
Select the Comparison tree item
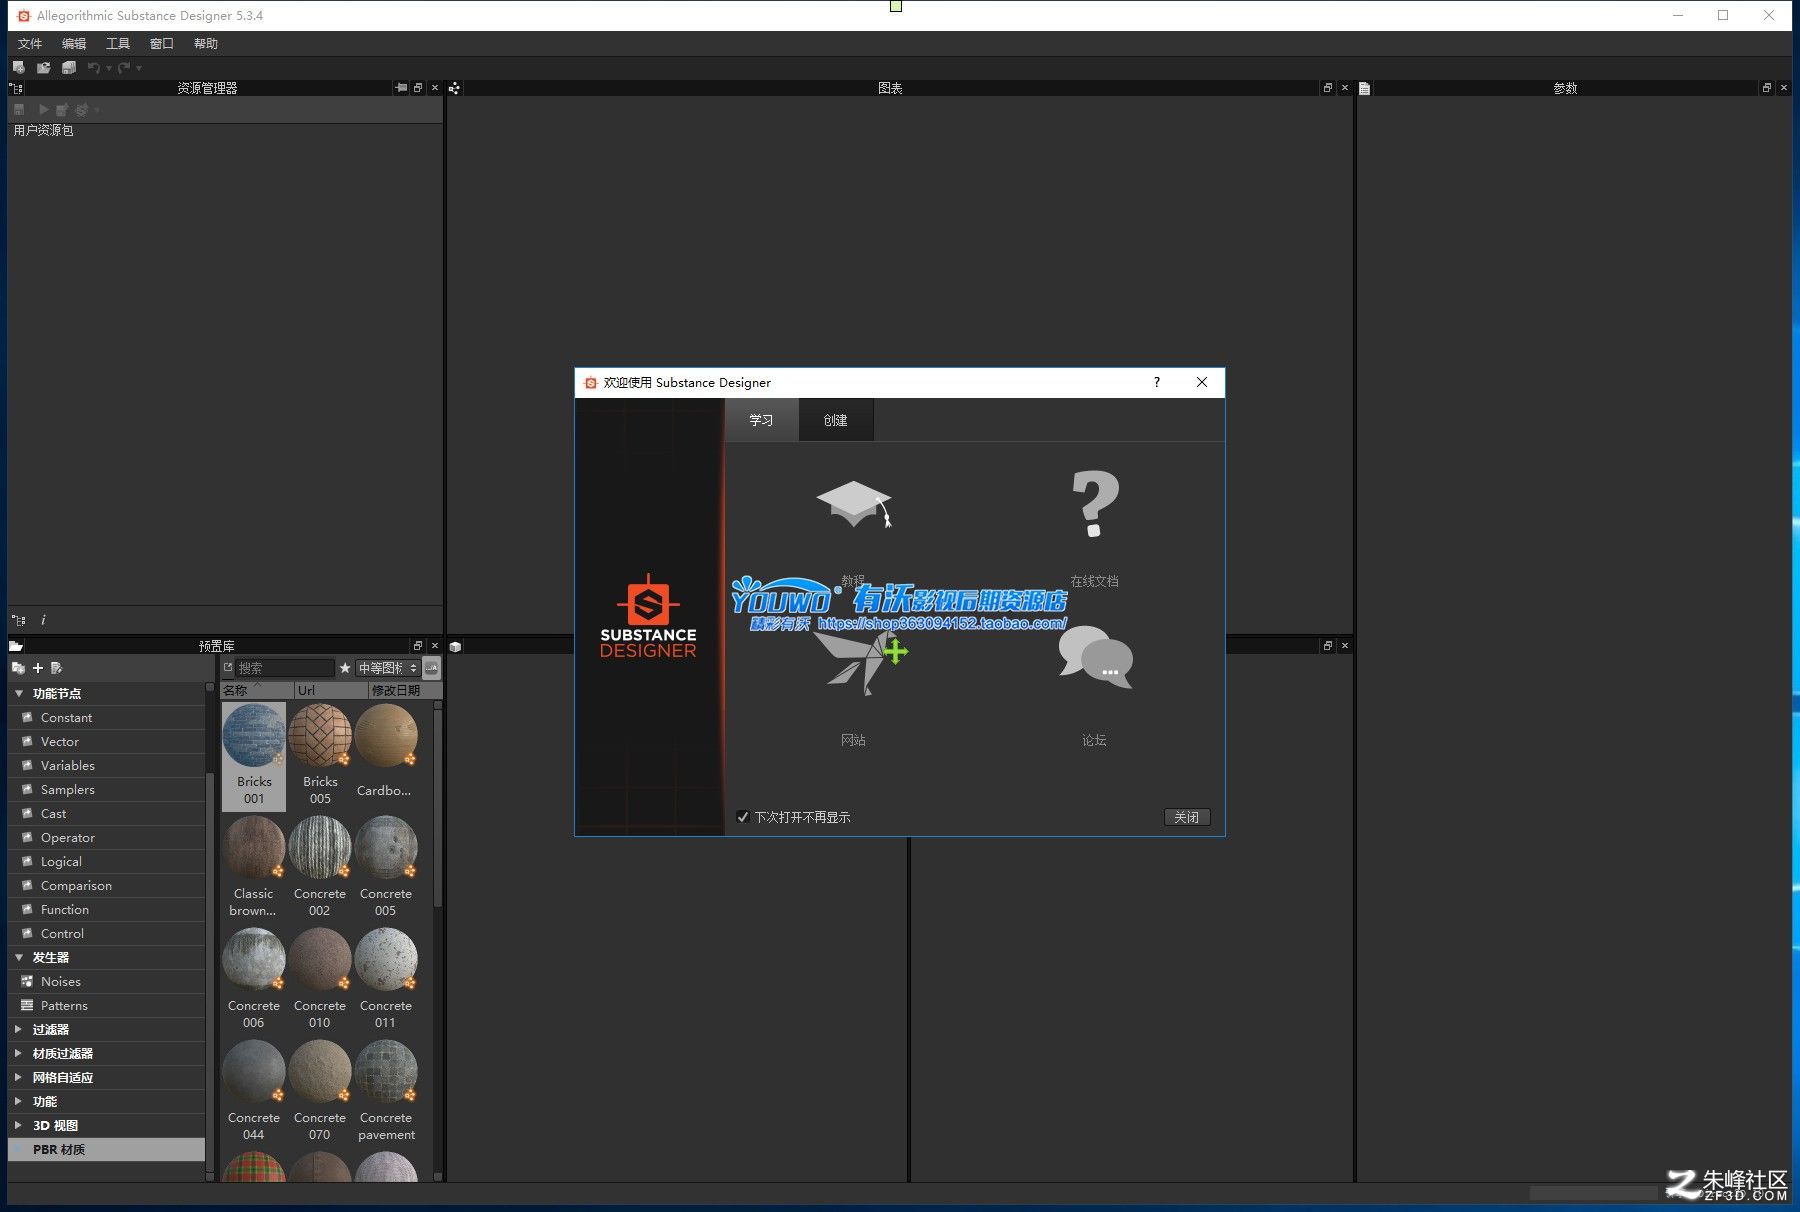click(106, 885)
